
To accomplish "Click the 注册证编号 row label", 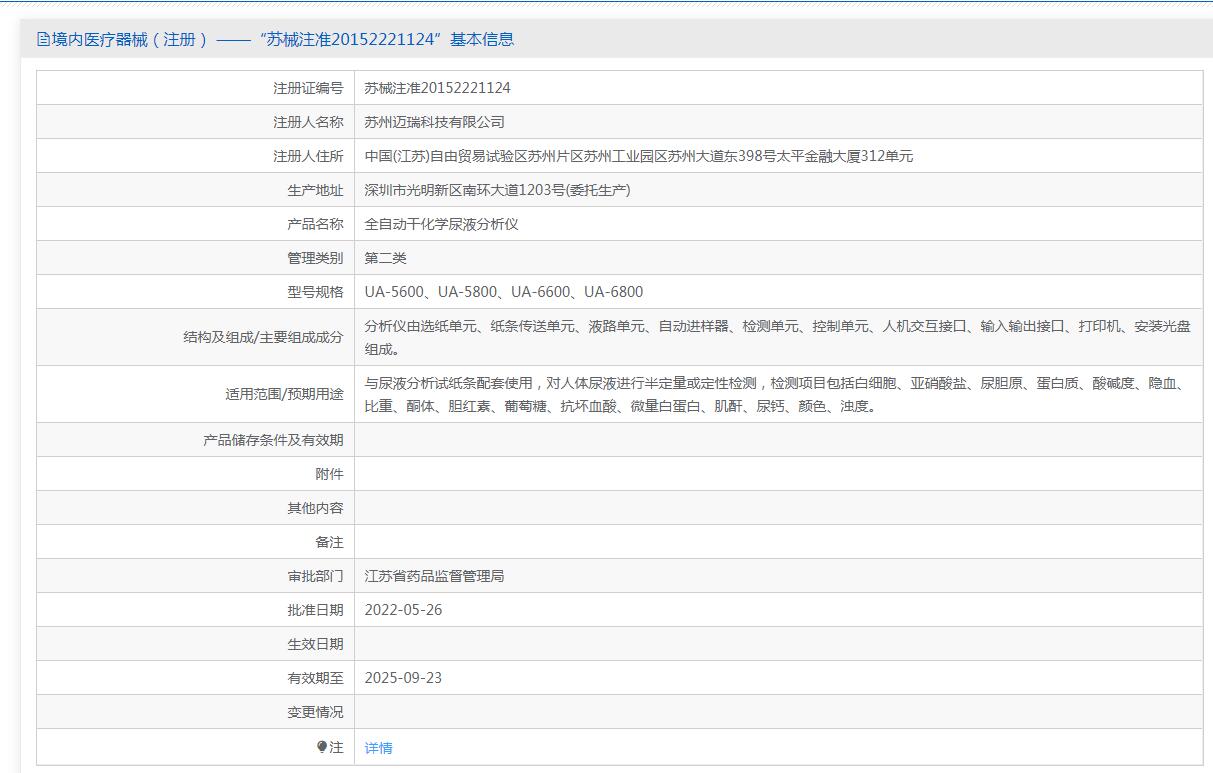I will (308, 88).
